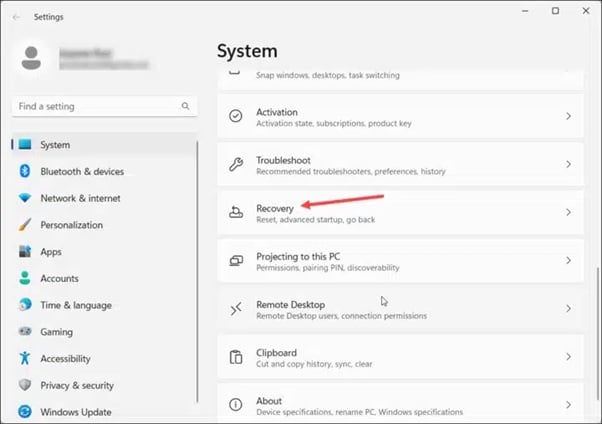Open Remote Desktop settings

point(400,308)
